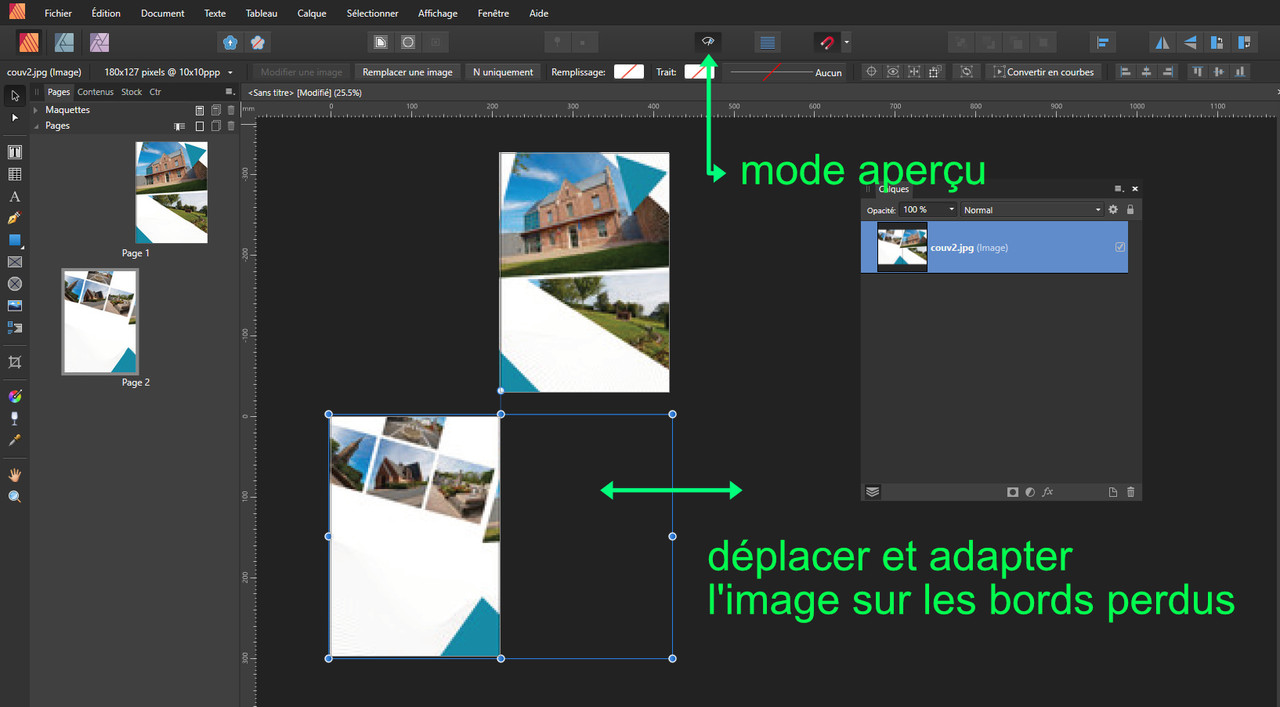This screenshot has height=707, width=1280.
Task: Select the Page 1 thumbnail
Action: click(x=172, y=192)
